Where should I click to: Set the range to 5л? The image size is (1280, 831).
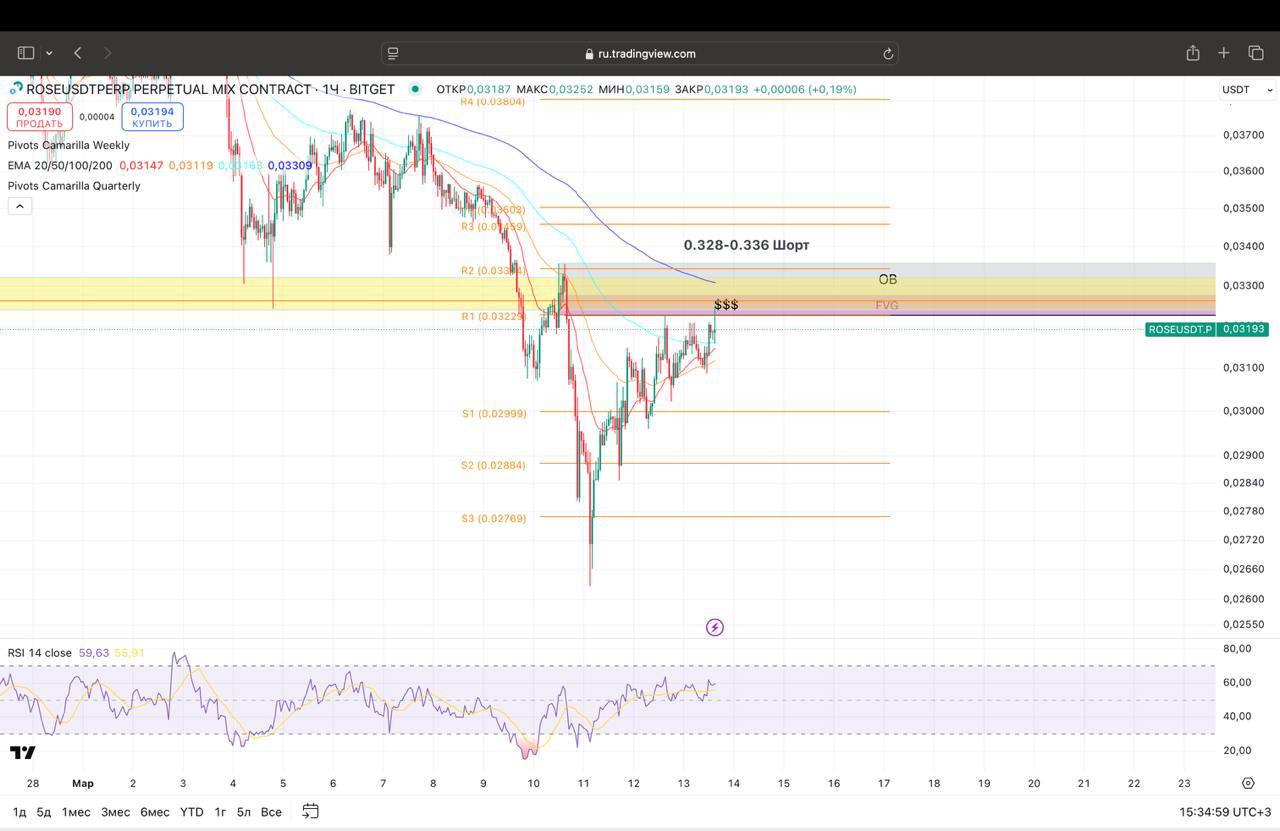pos(244,812)
